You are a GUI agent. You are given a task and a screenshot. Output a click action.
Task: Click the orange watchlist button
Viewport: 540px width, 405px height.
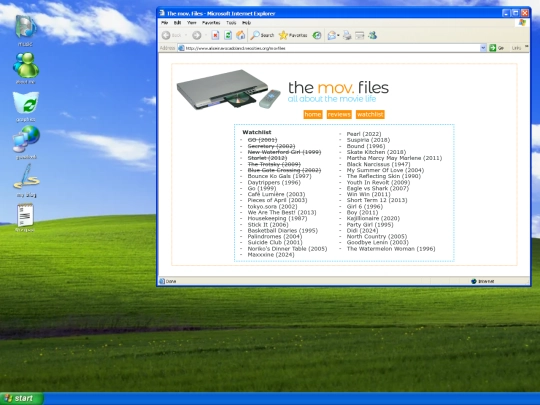coord(370,114)
